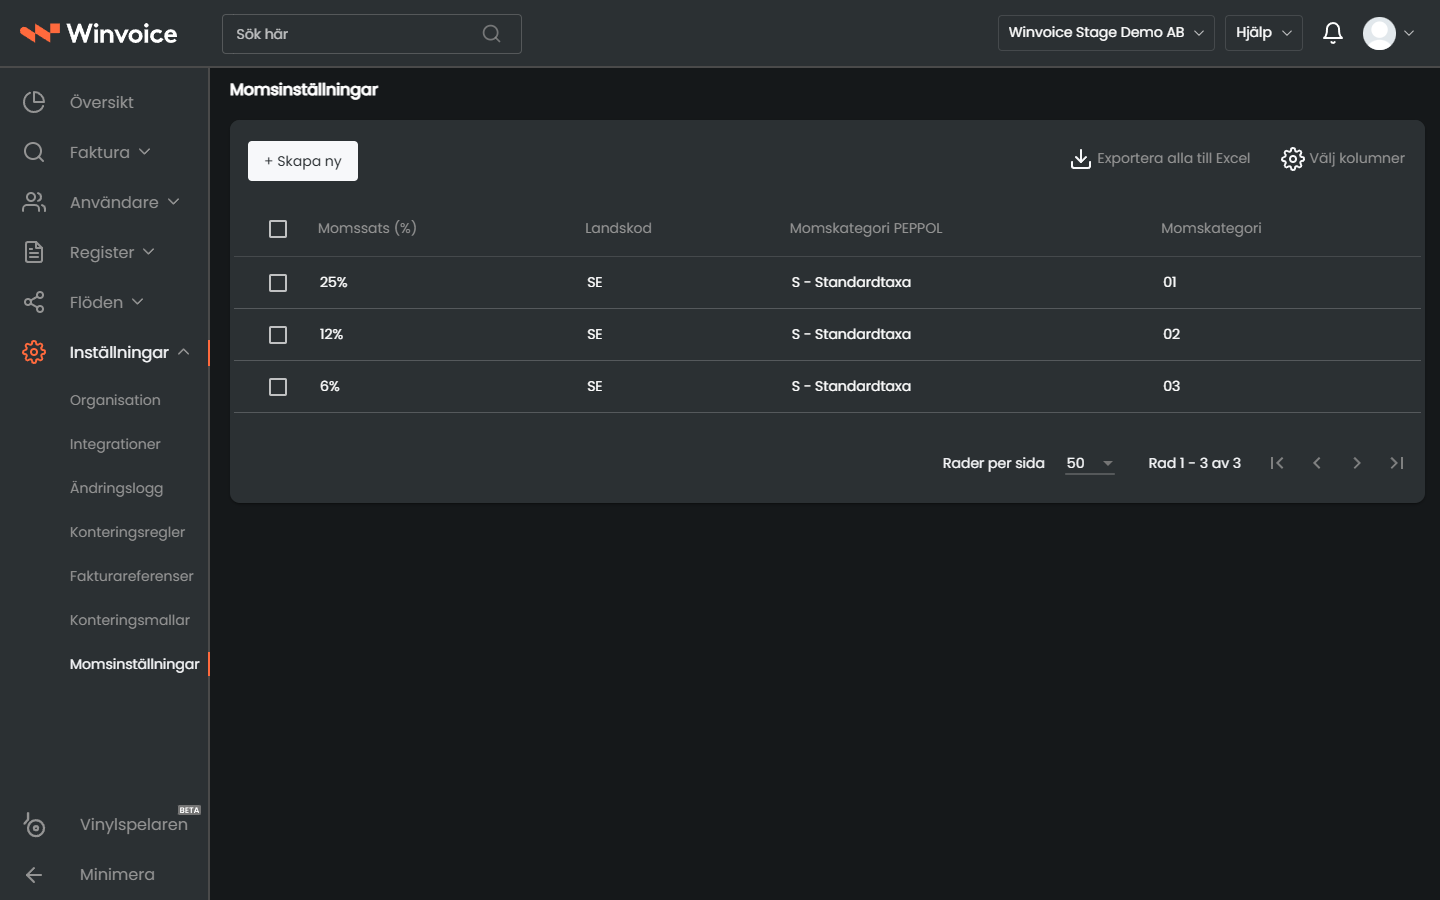Click the Översikt pie chart icon

point(34,102)
